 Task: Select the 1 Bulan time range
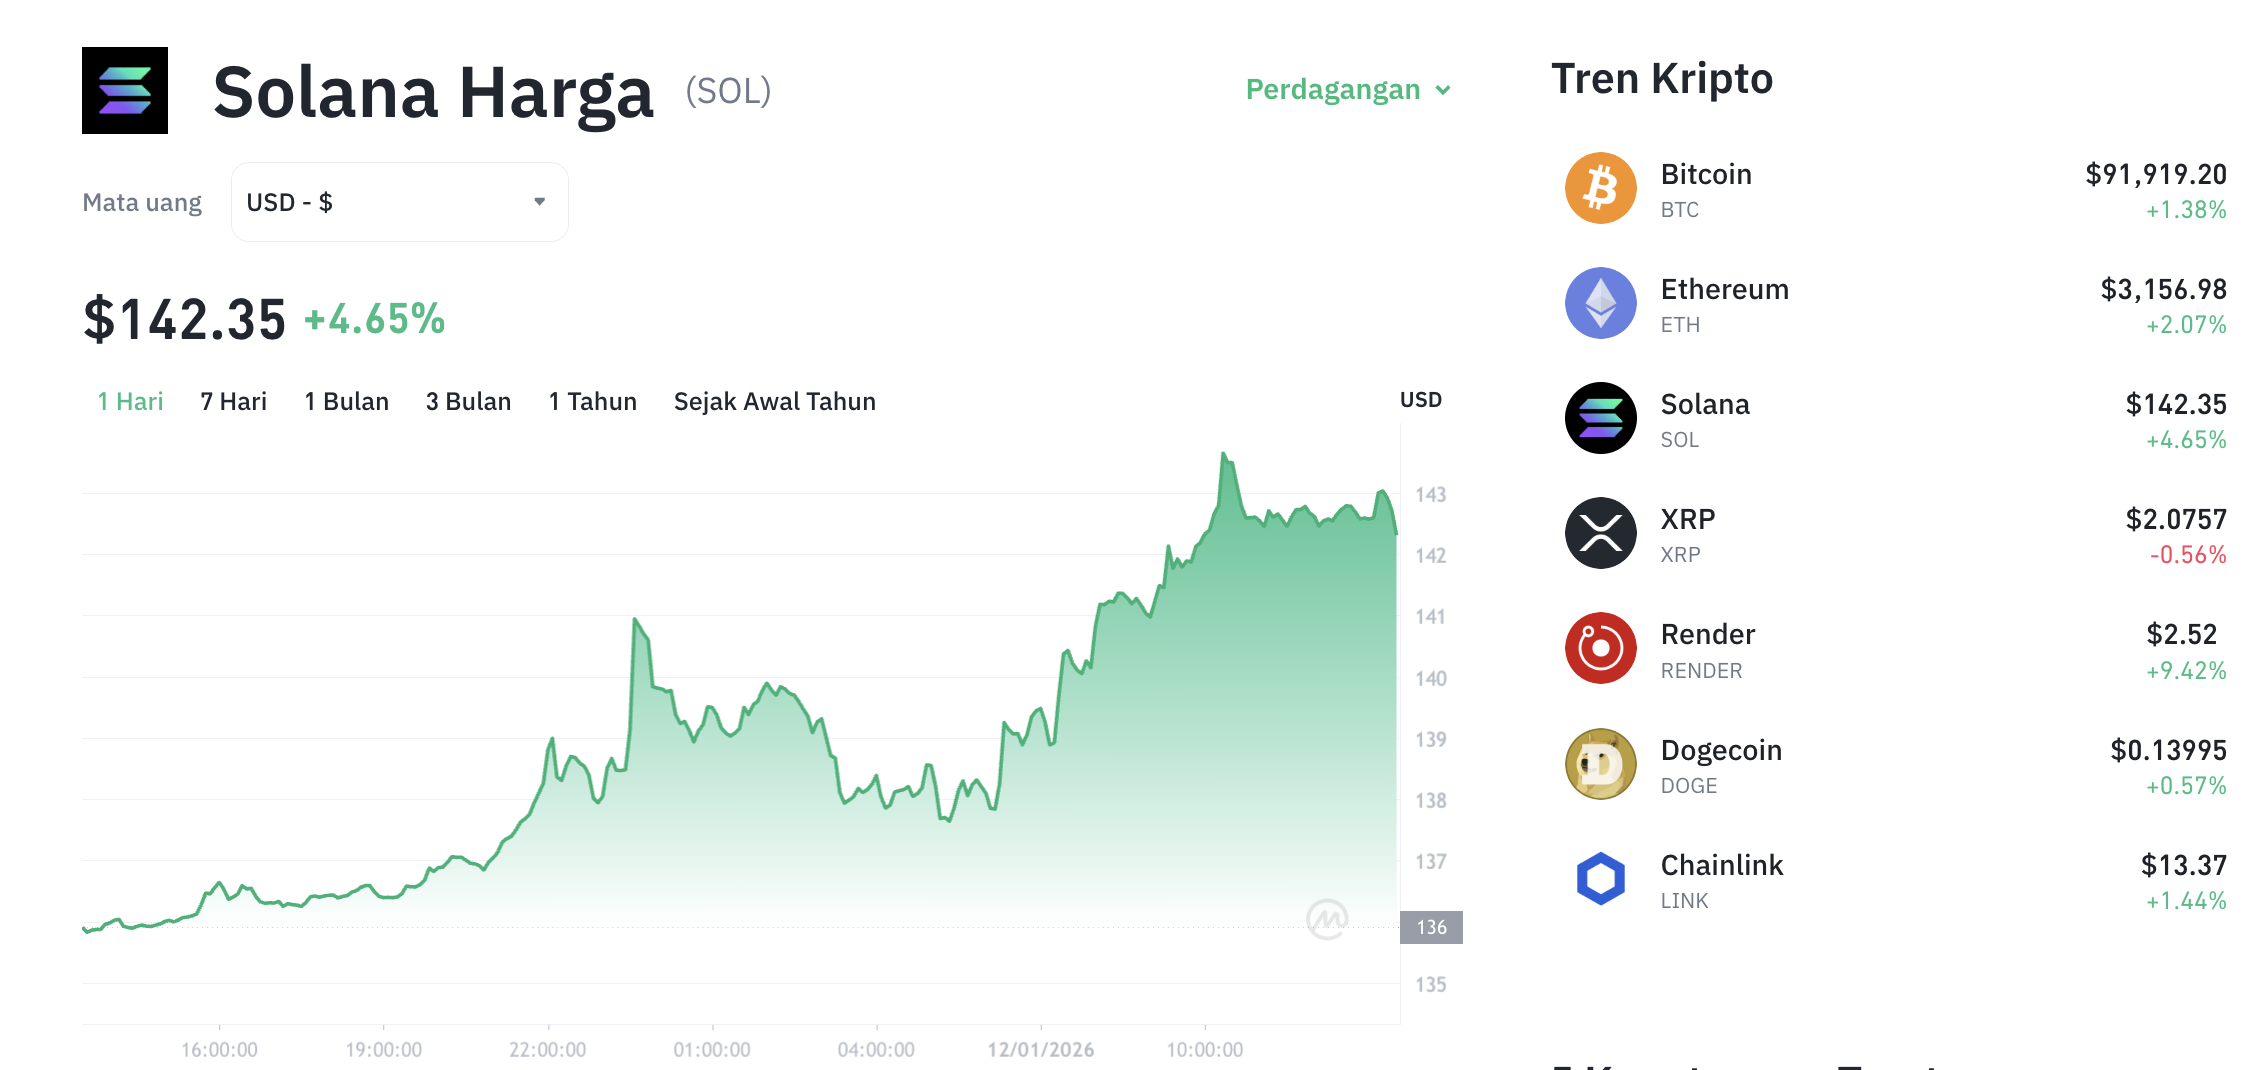[x=346, y=401]
